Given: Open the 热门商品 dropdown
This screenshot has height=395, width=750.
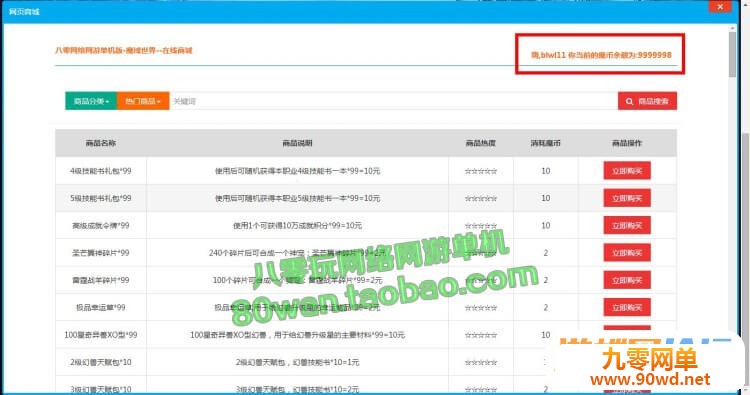Looking at the screenshot, I should tap(143, 101).
